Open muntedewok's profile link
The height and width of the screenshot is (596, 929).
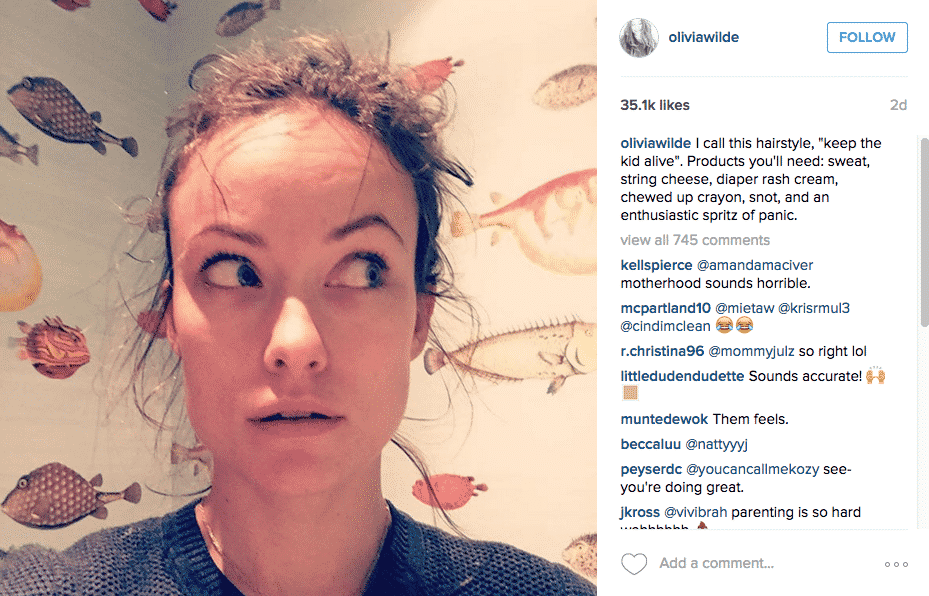(x=664, y=419)
